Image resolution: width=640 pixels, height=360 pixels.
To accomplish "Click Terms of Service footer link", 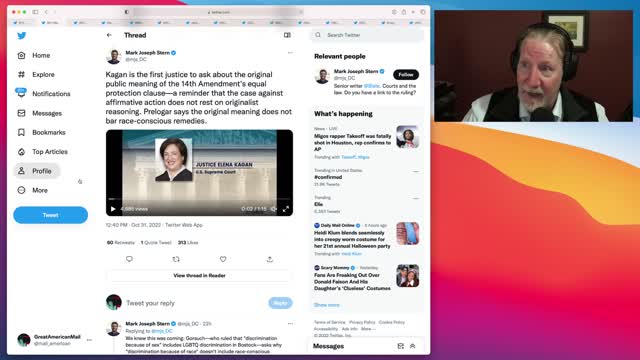I will pyautogui.click(x=329, y=322).
